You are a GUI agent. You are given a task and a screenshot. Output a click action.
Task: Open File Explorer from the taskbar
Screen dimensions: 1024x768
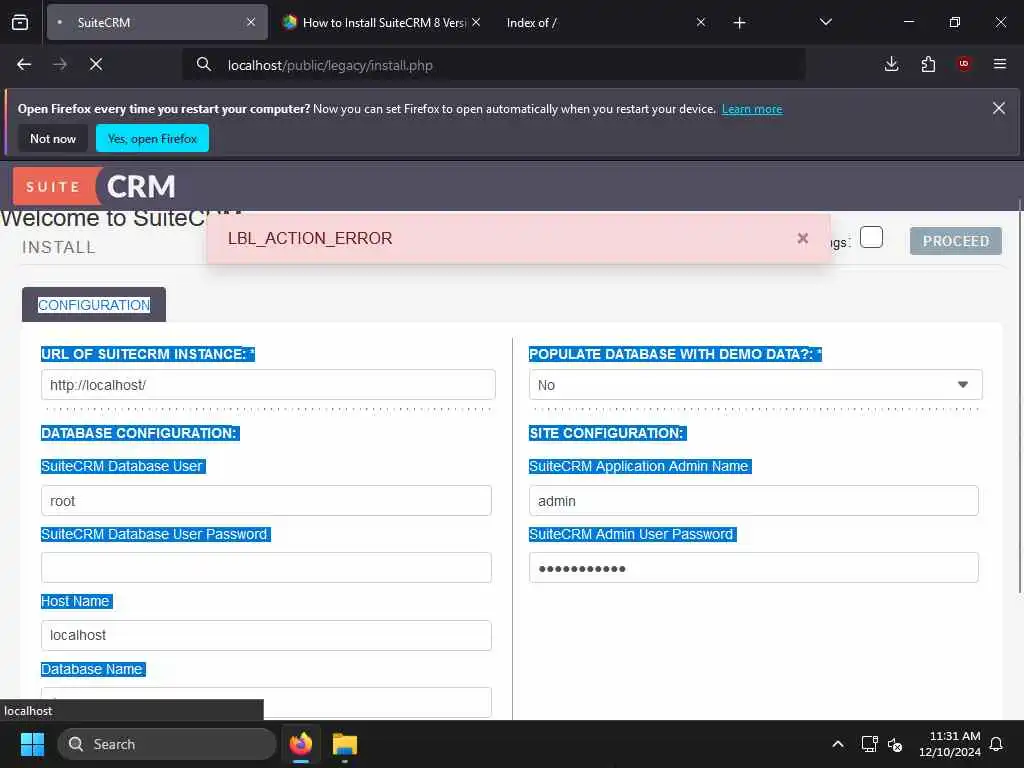[345, 744]
